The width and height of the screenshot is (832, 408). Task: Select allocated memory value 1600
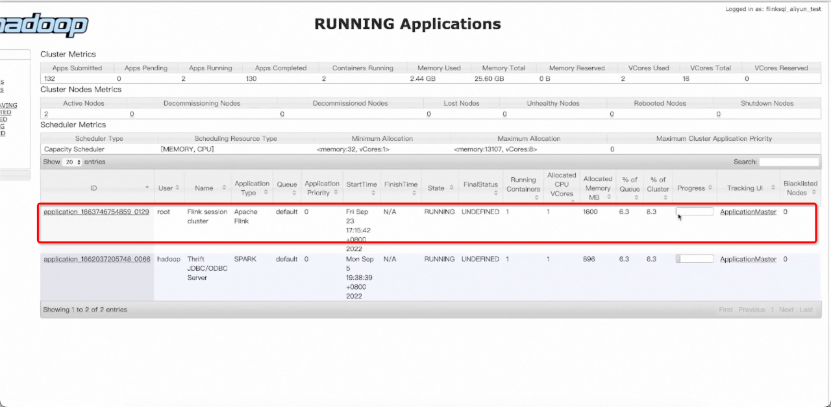click(x=590, y=212)
